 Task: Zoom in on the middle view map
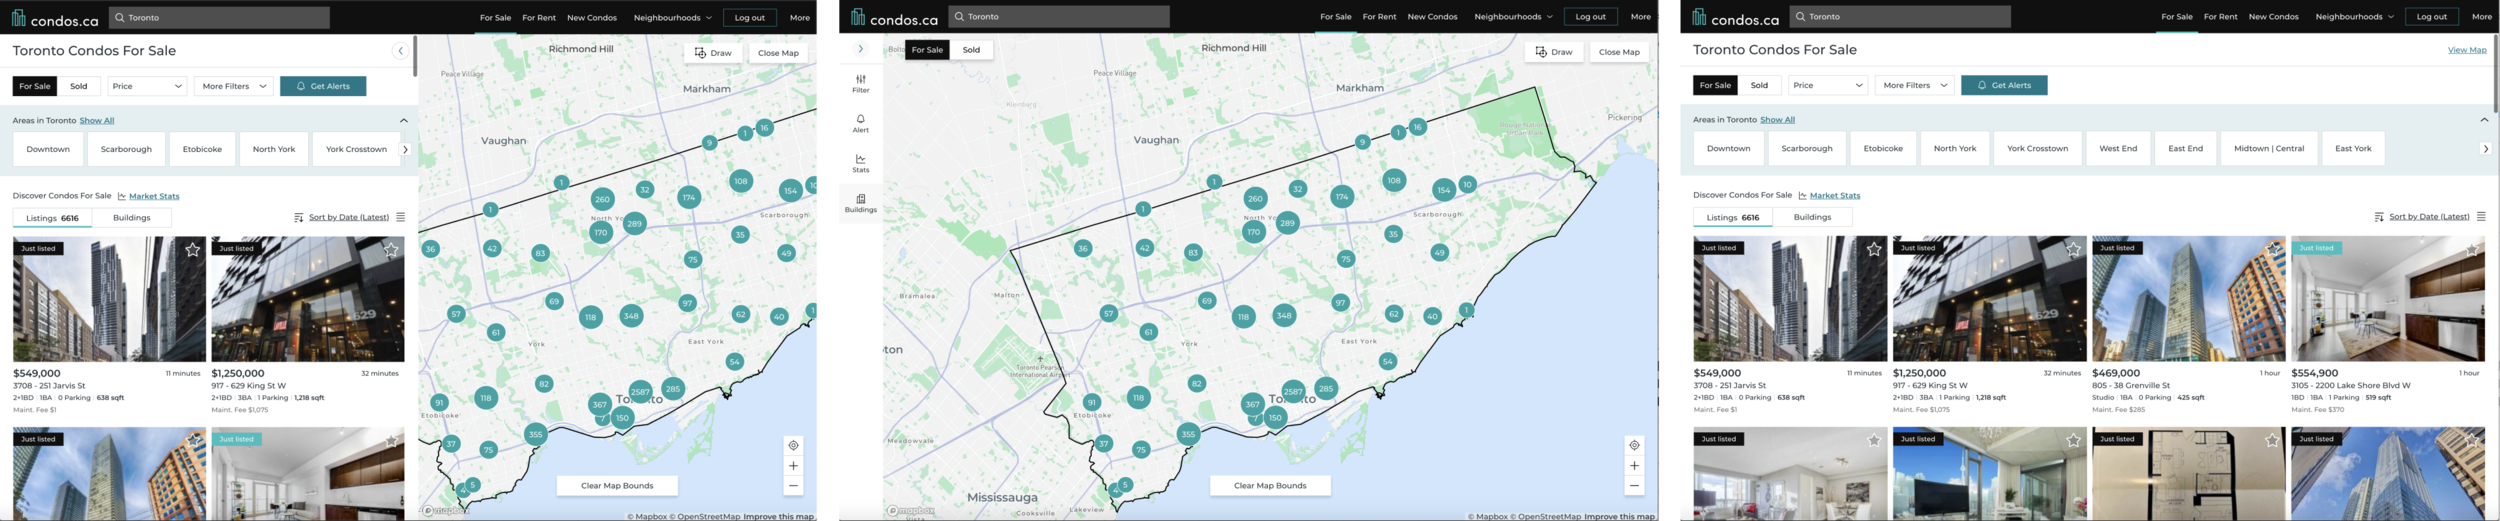tap(1634, 465)
